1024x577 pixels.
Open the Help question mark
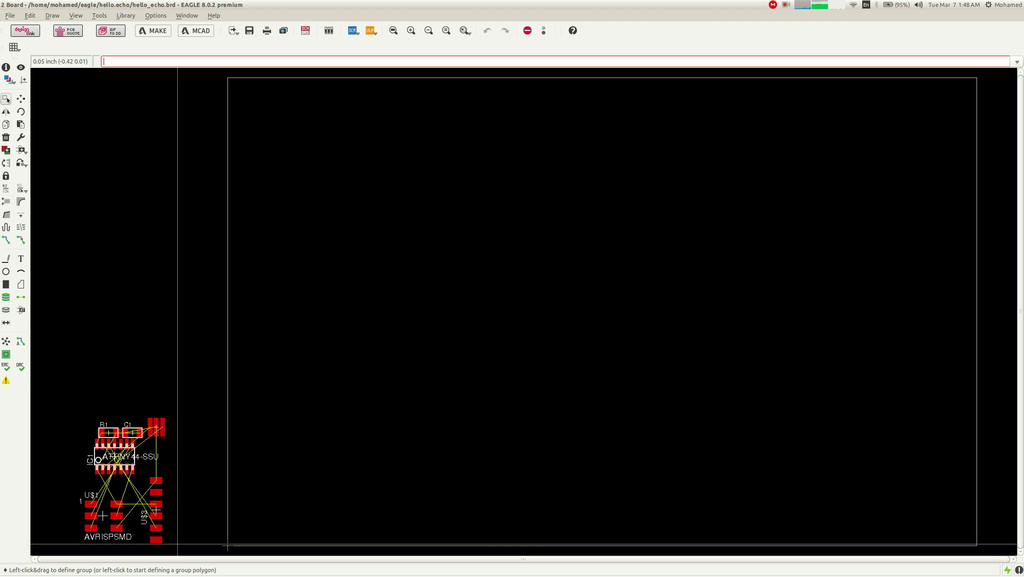click(573, 31)
